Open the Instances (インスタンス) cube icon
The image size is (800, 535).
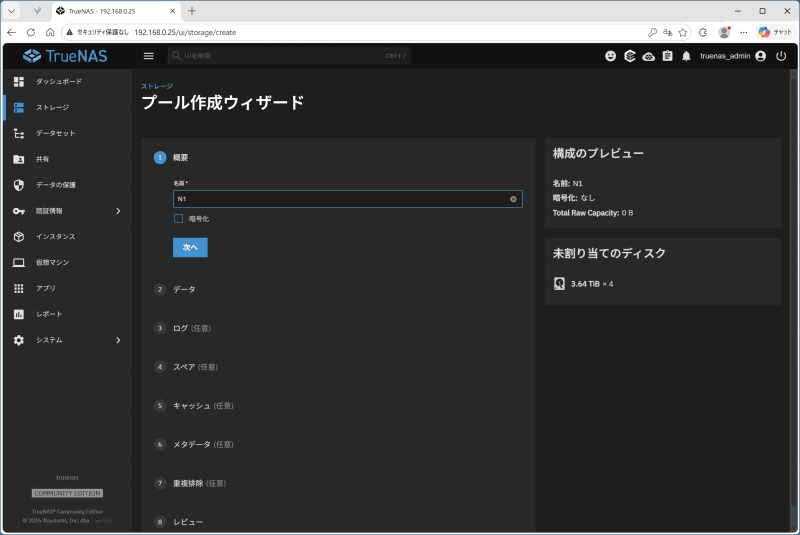tap(19, 237)
